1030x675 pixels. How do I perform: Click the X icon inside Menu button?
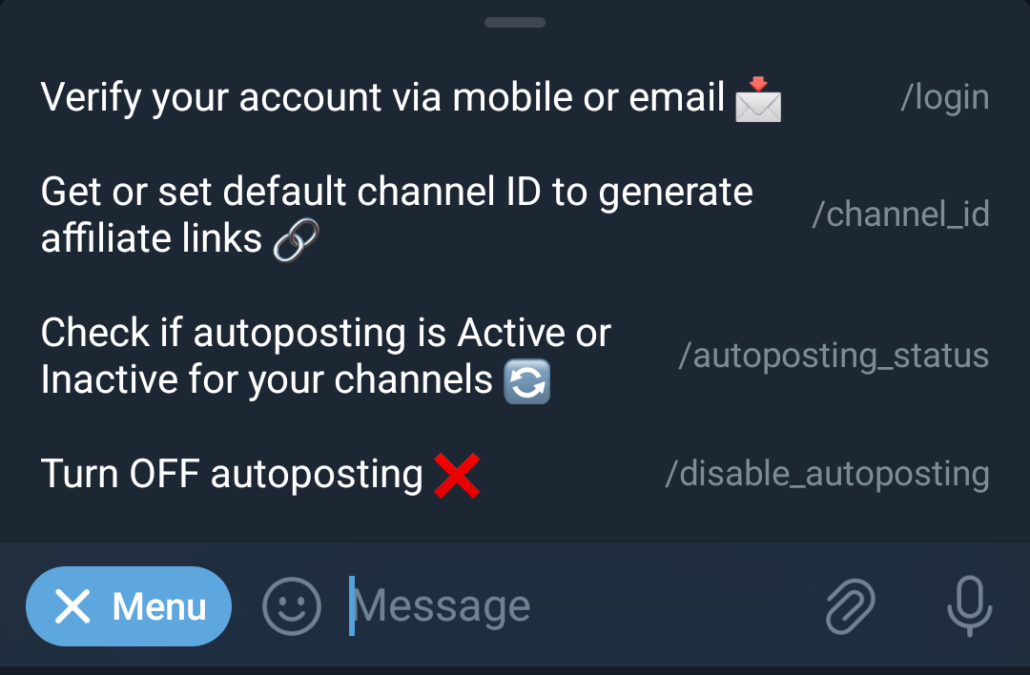point(72,606)
